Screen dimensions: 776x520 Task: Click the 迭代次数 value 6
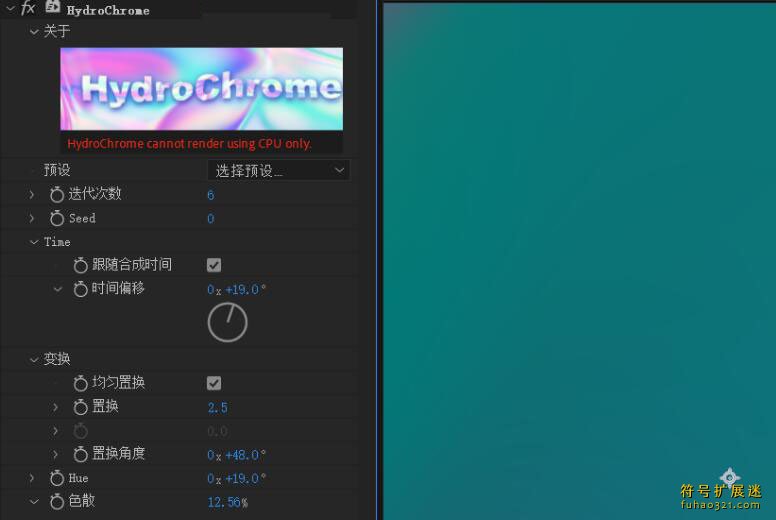click(x=210, y=195)
